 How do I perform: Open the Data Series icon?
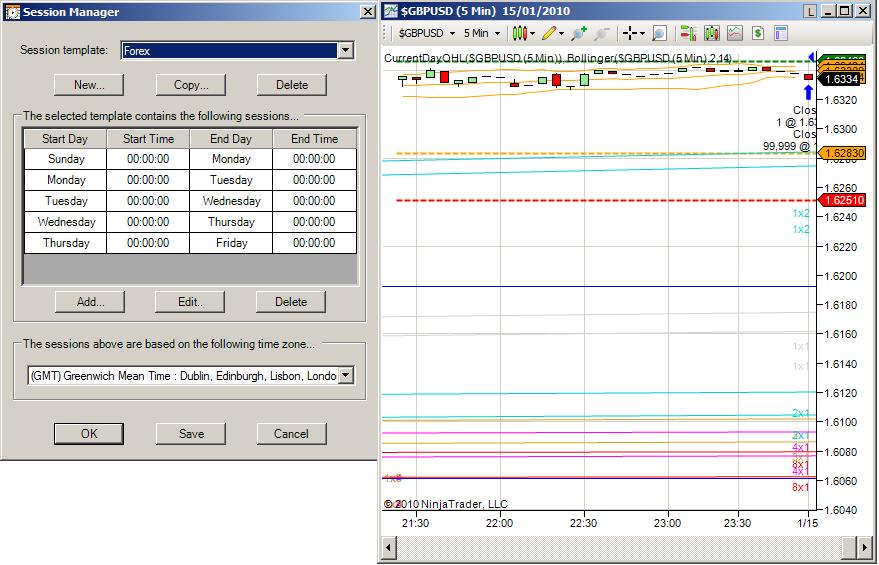712,33
